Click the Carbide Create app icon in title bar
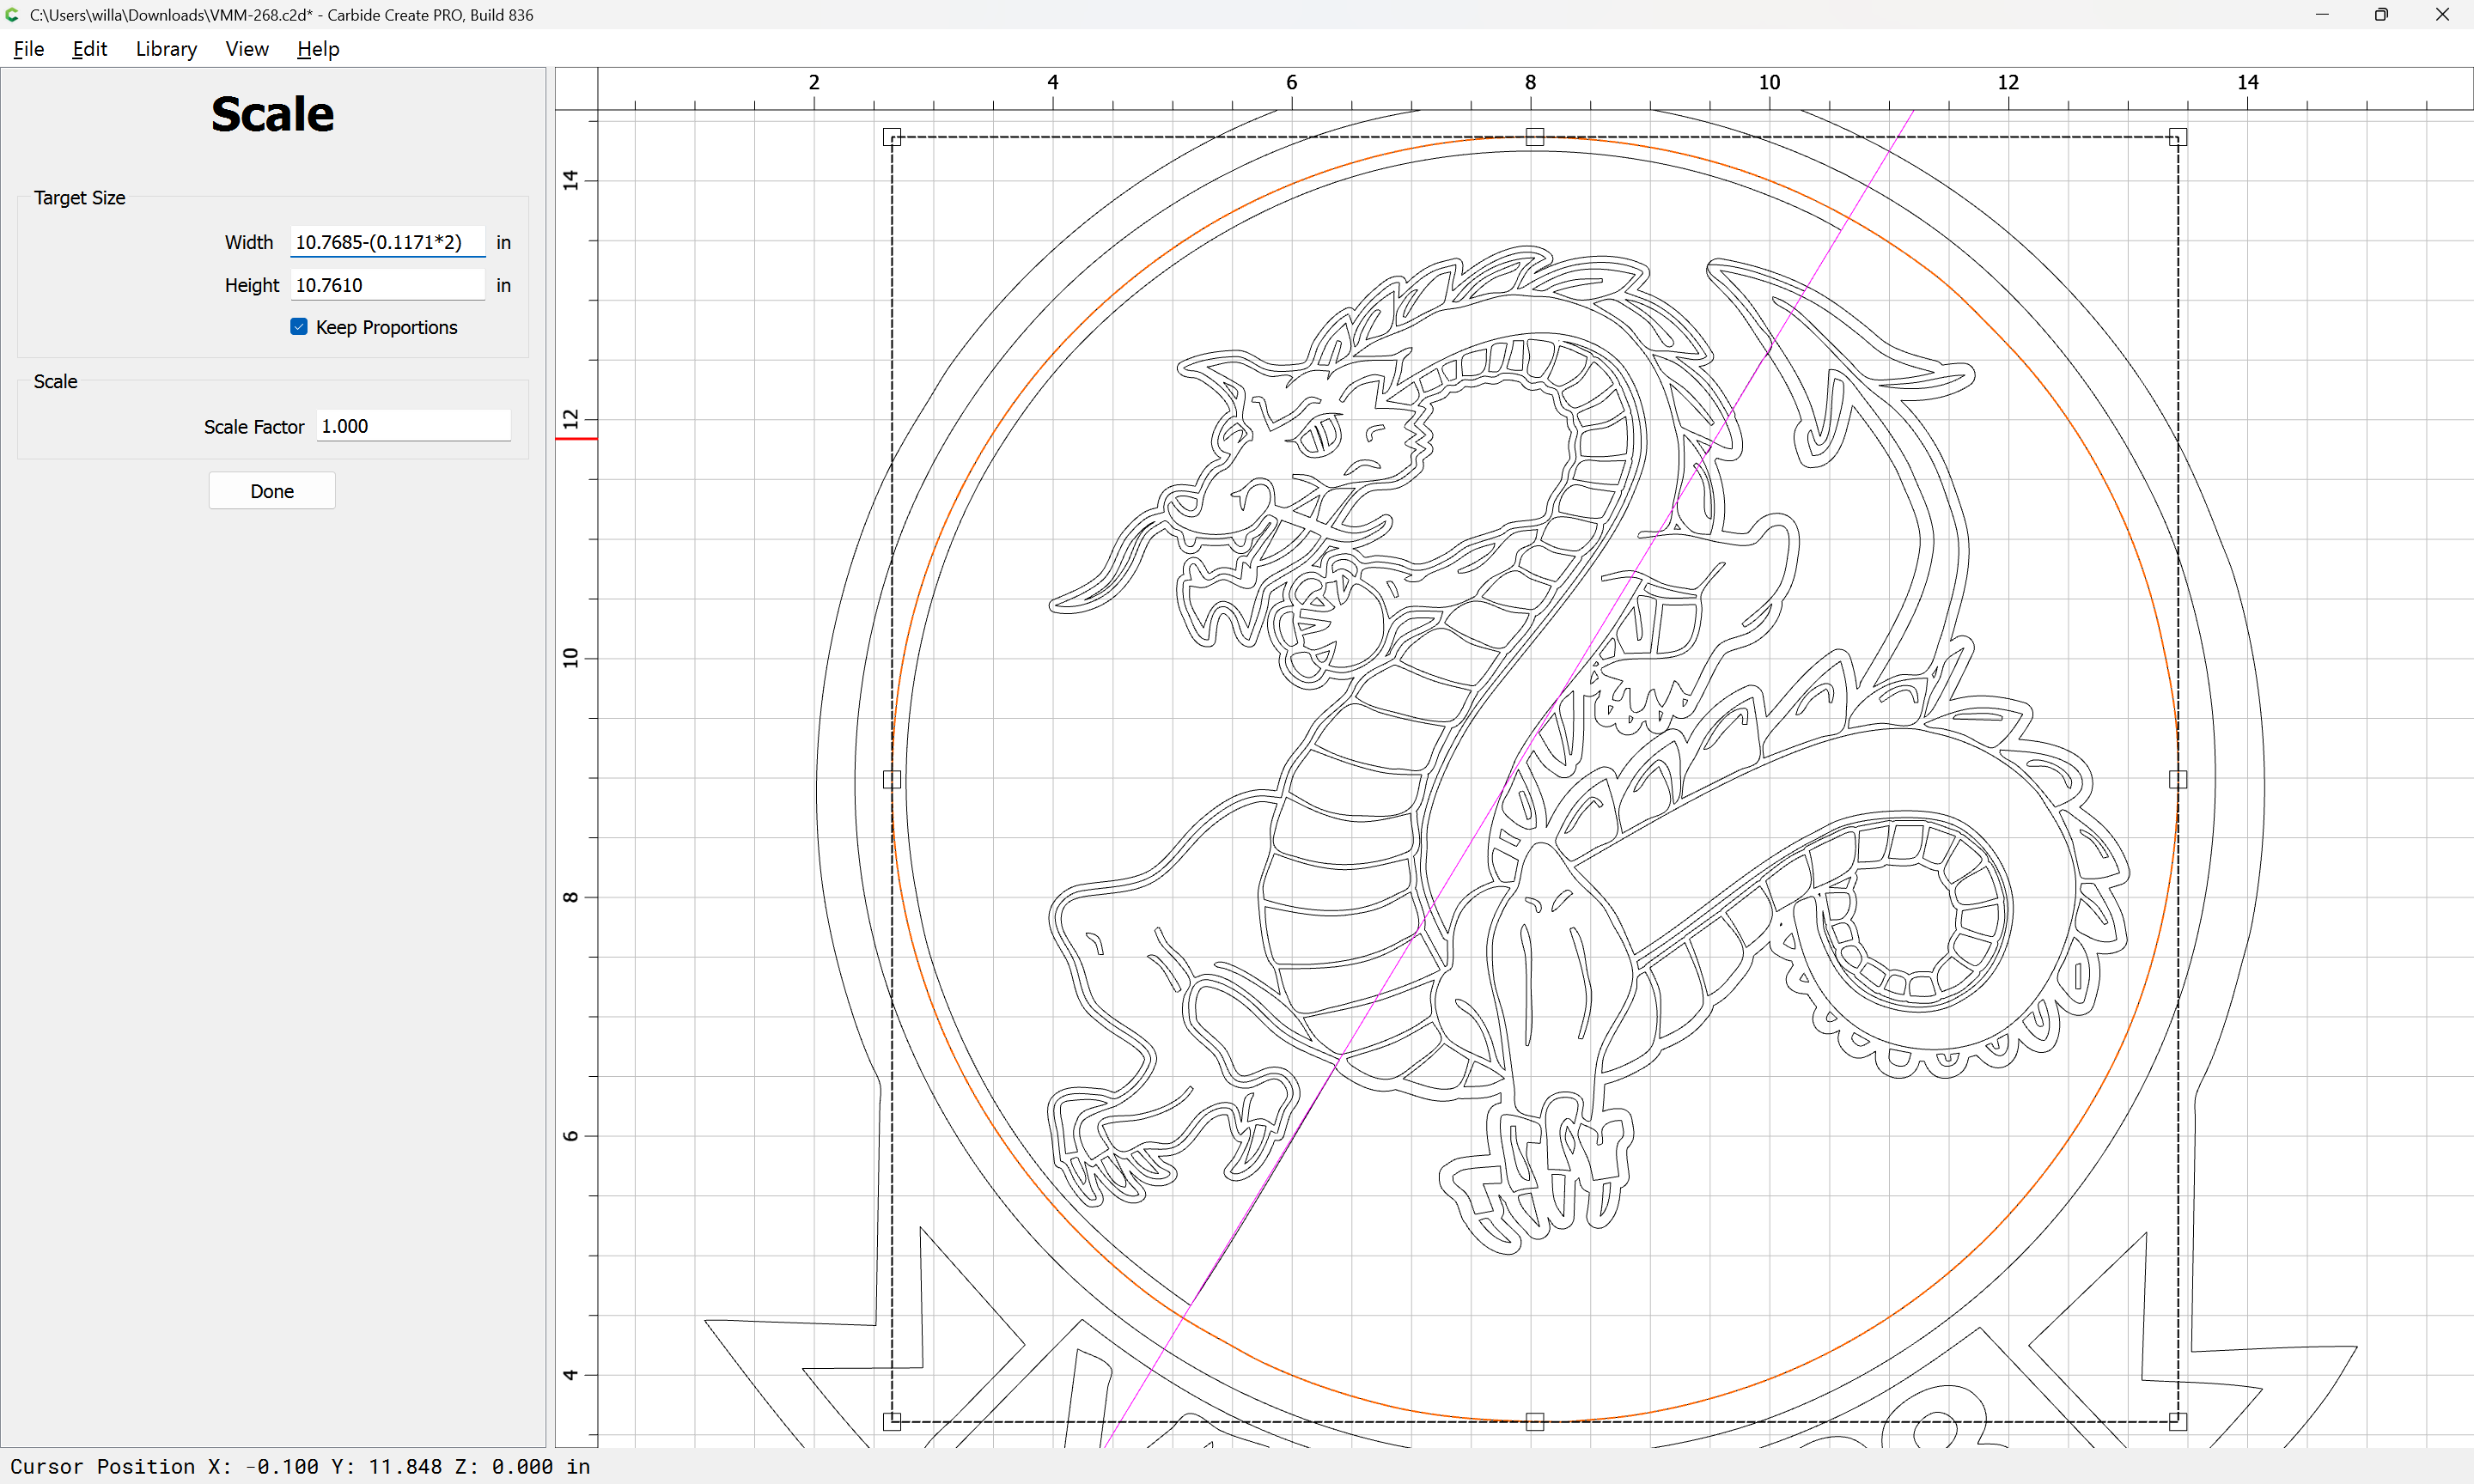 click(x=12, y=15)
